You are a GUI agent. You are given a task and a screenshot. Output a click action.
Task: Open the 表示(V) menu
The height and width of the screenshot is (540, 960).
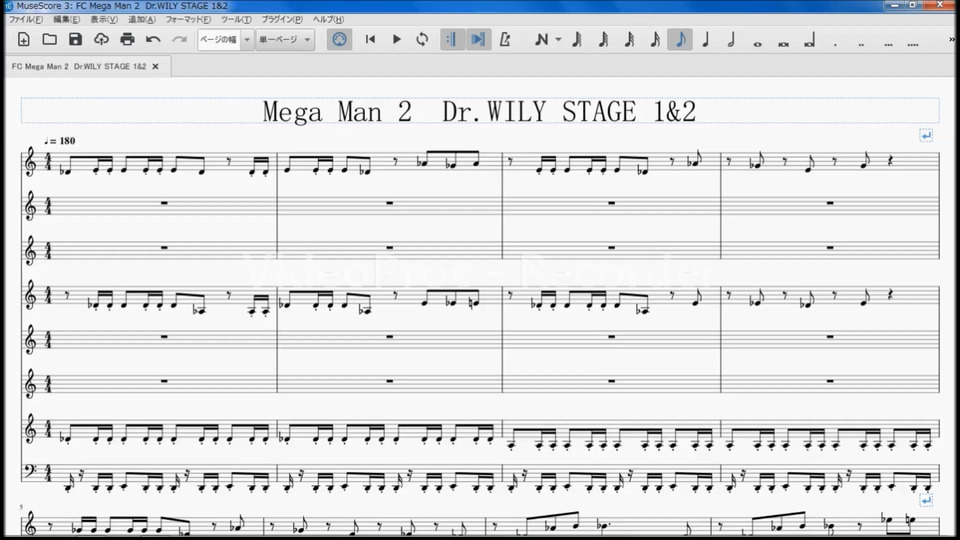point(103,20)
